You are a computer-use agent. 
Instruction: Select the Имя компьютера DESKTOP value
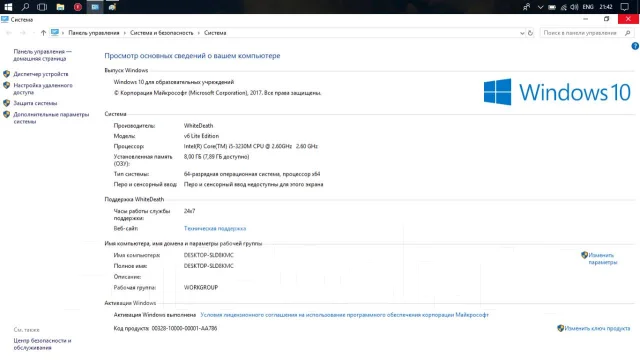209,255
